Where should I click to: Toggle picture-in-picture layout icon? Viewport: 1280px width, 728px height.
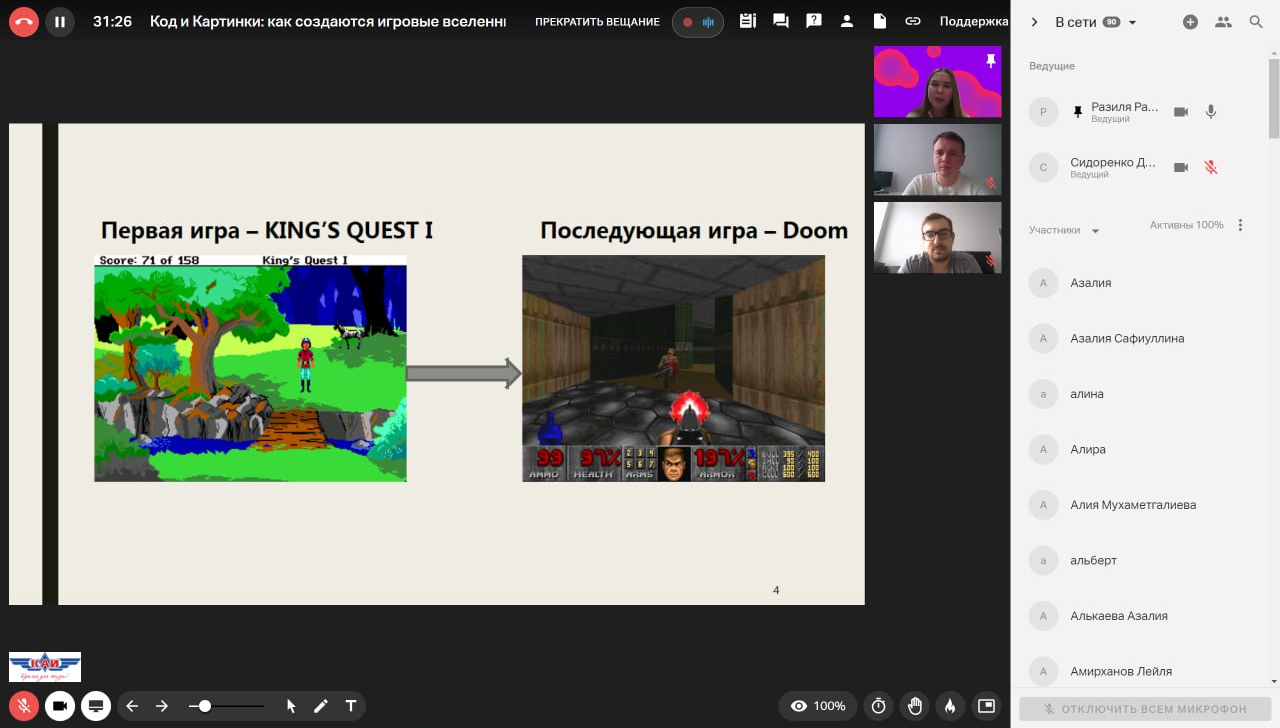986,706
